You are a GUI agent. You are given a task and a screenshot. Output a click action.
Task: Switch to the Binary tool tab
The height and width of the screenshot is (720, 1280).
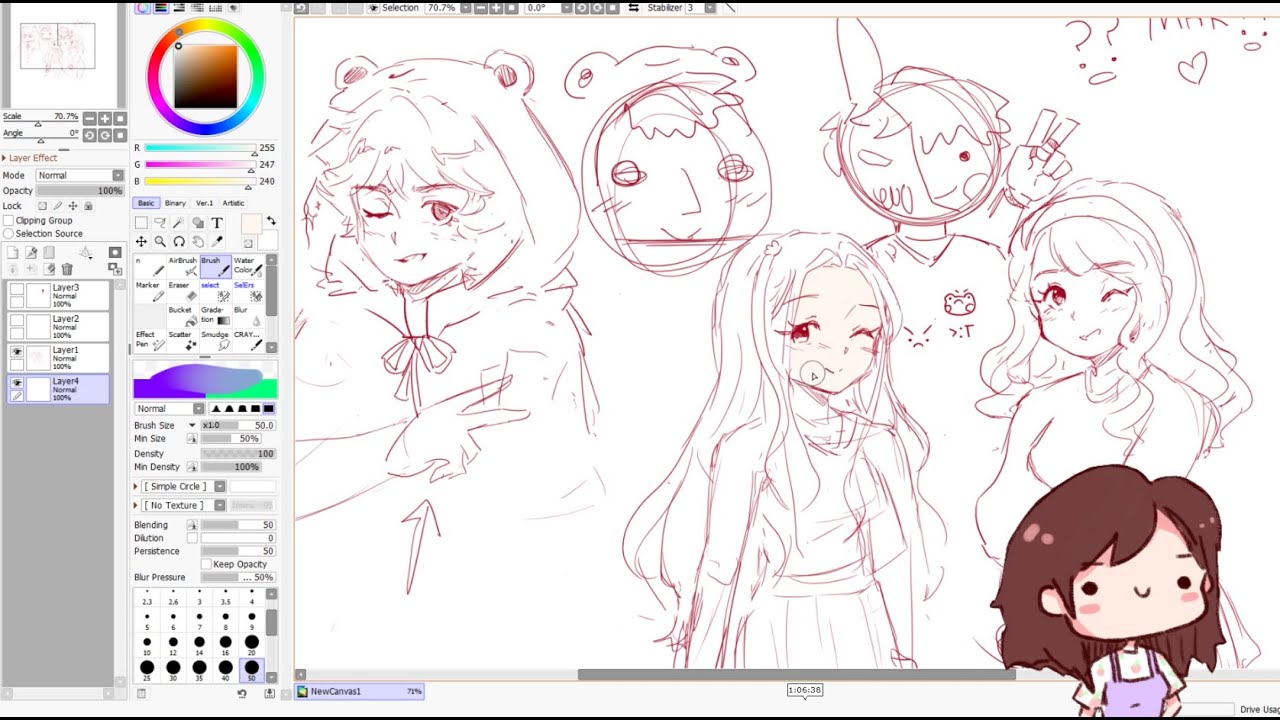[175, 203]
